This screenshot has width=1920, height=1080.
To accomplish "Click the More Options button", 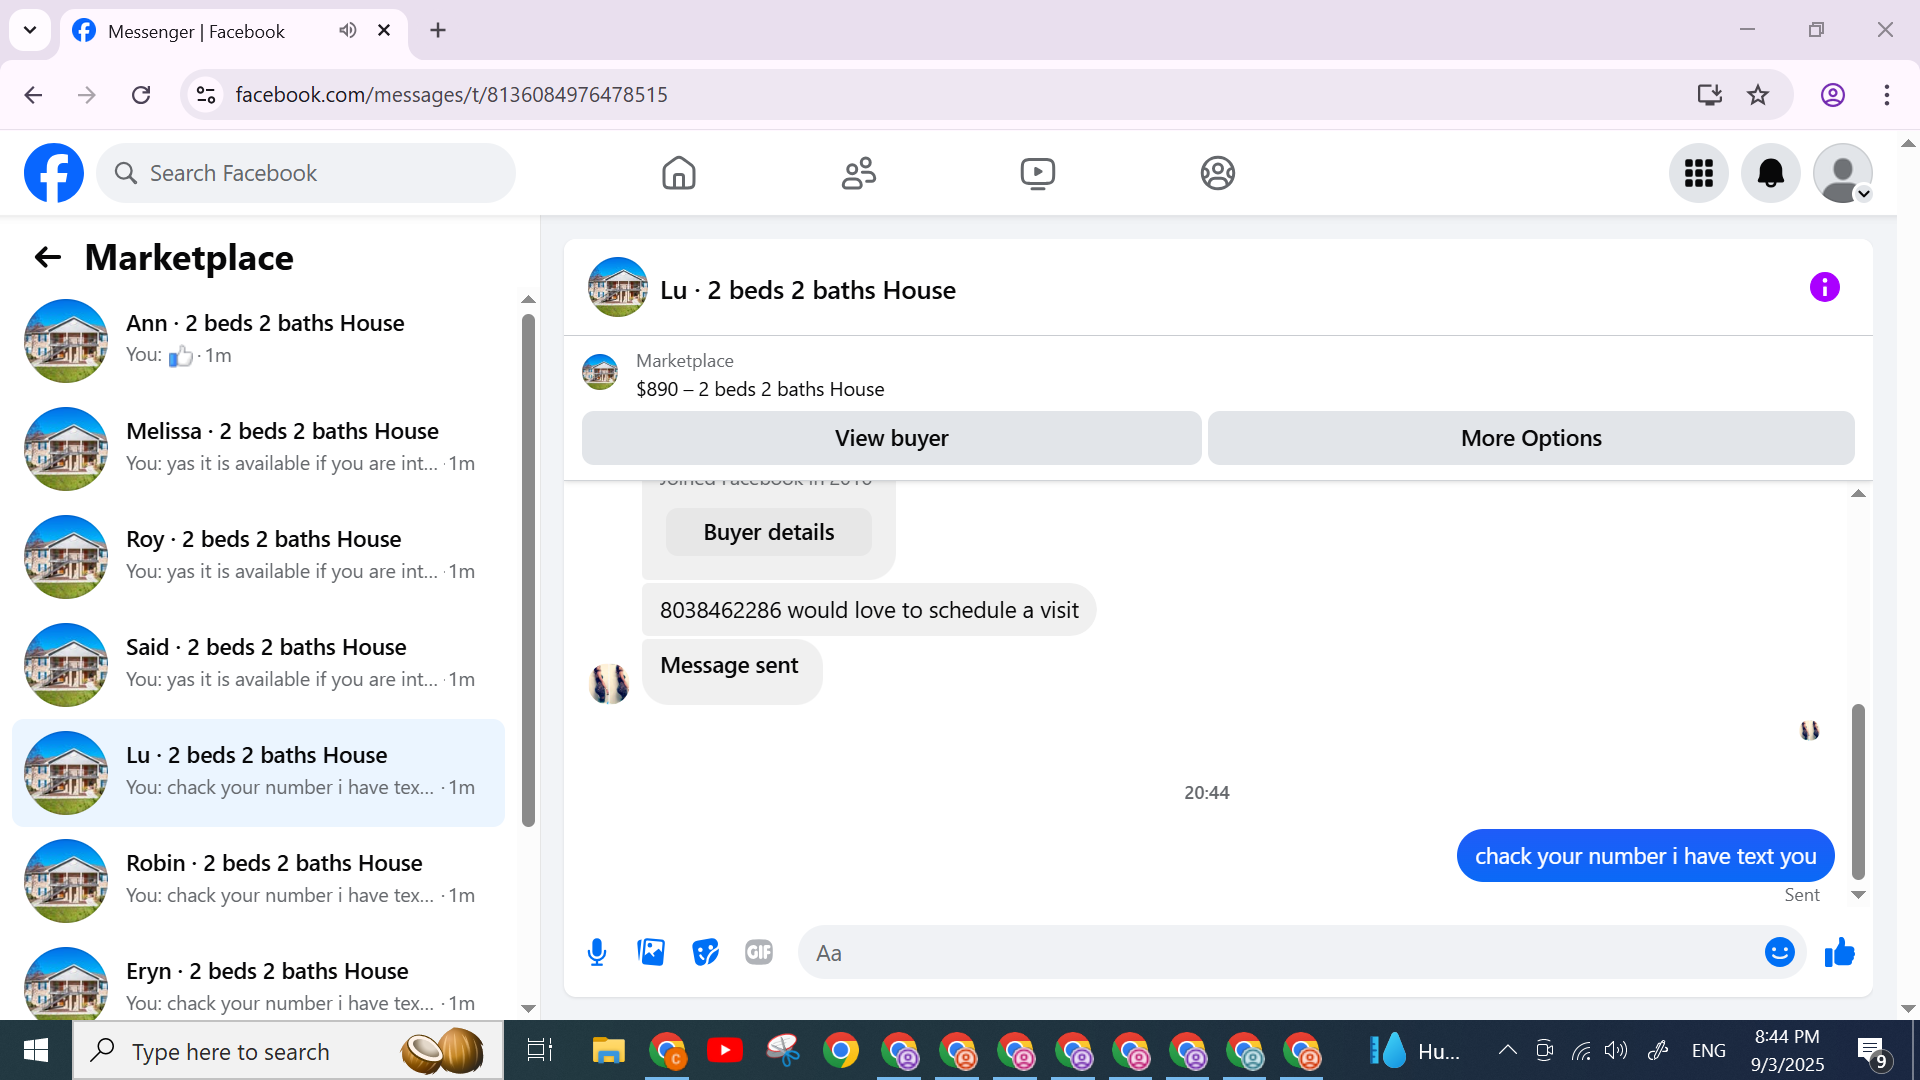I will pyautogui.click(x=1531, y=438).
